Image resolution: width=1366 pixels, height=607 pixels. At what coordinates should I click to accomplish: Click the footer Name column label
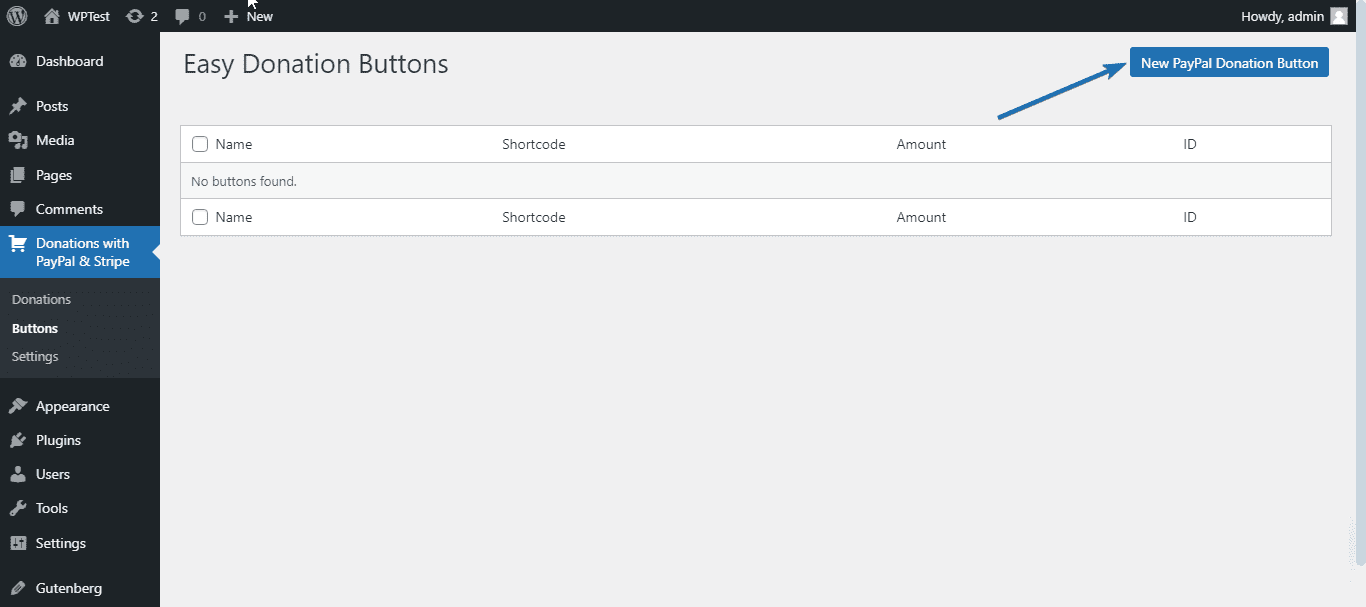click(x=234, y=217)
